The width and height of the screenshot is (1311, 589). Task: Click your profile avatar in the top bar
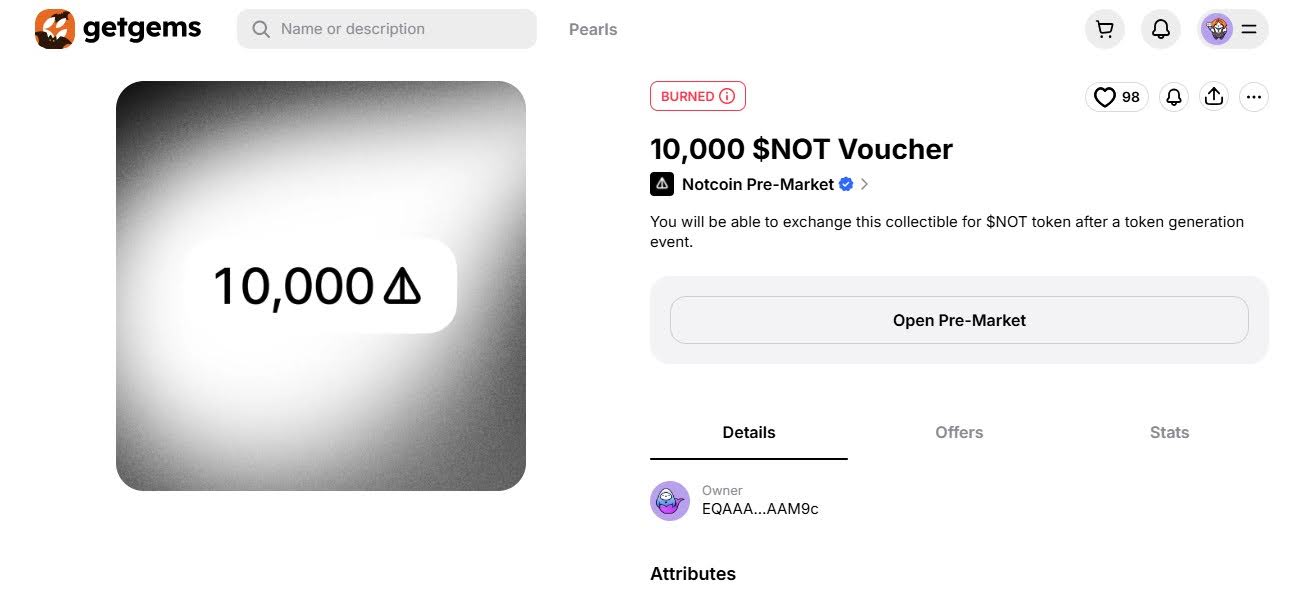tap(1216, 28)
